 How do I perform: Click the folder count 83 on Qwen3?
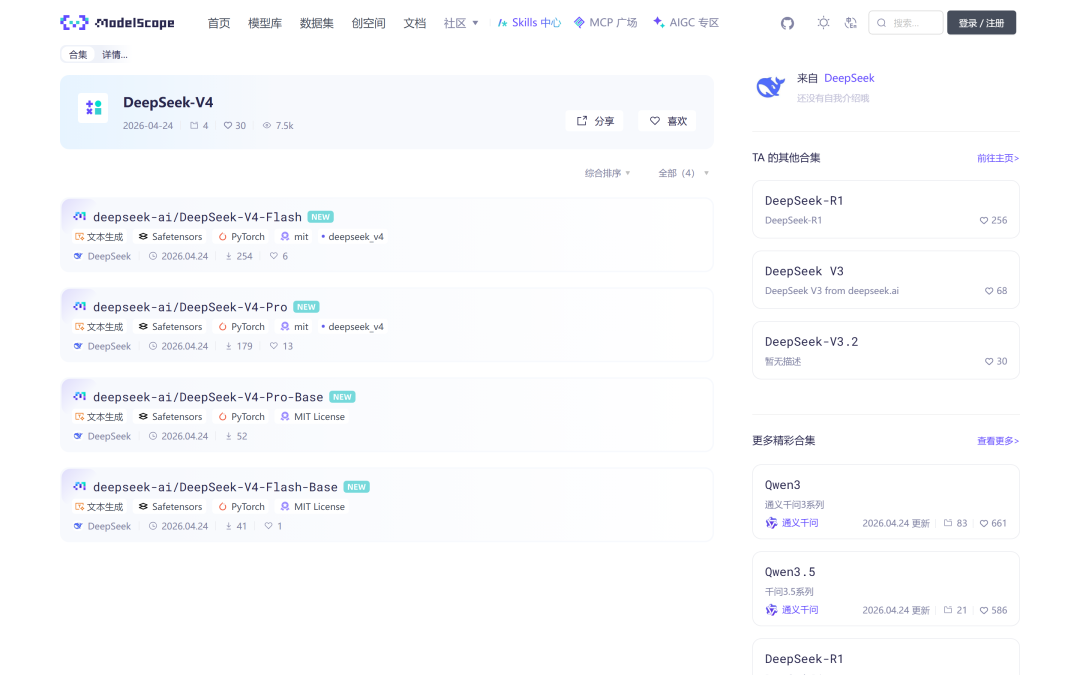[955, 523]
